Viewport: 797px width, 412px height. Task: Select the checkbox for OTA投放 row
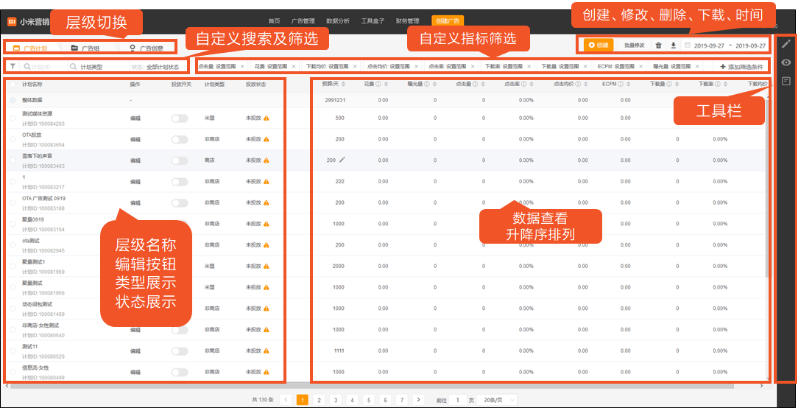[x=13, y=139]
